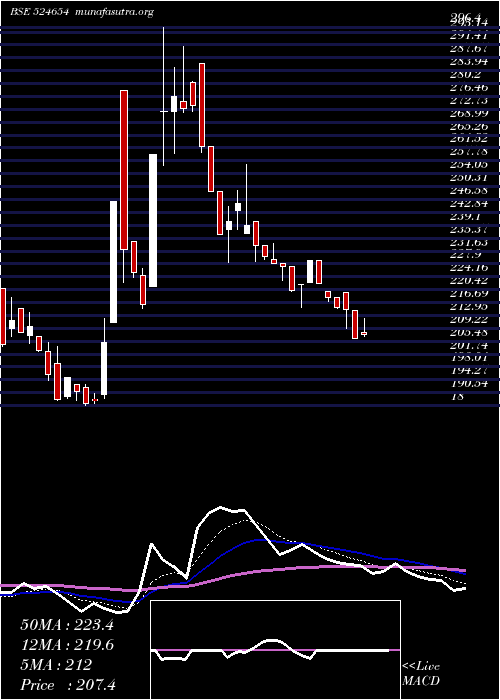The height and width of the screenshot is (700, 500).
Task: Click the 209.22 price axis label
Action: [468, 319]
